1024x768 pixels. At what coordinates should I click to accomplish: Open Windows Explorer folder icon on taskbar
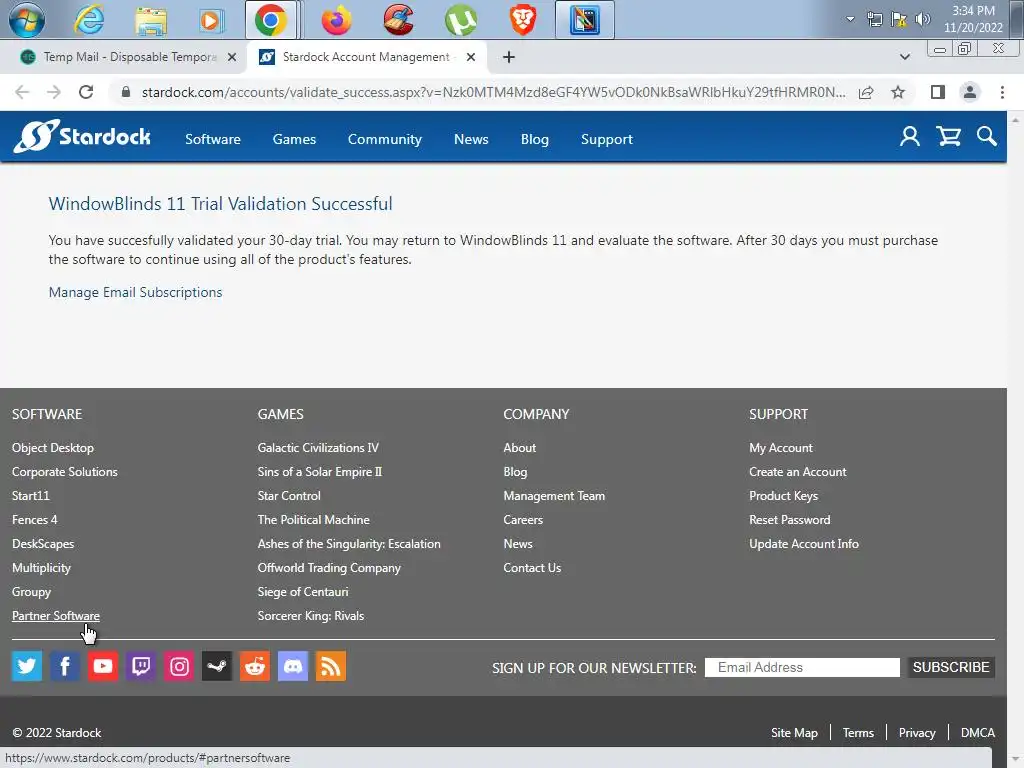151,20
